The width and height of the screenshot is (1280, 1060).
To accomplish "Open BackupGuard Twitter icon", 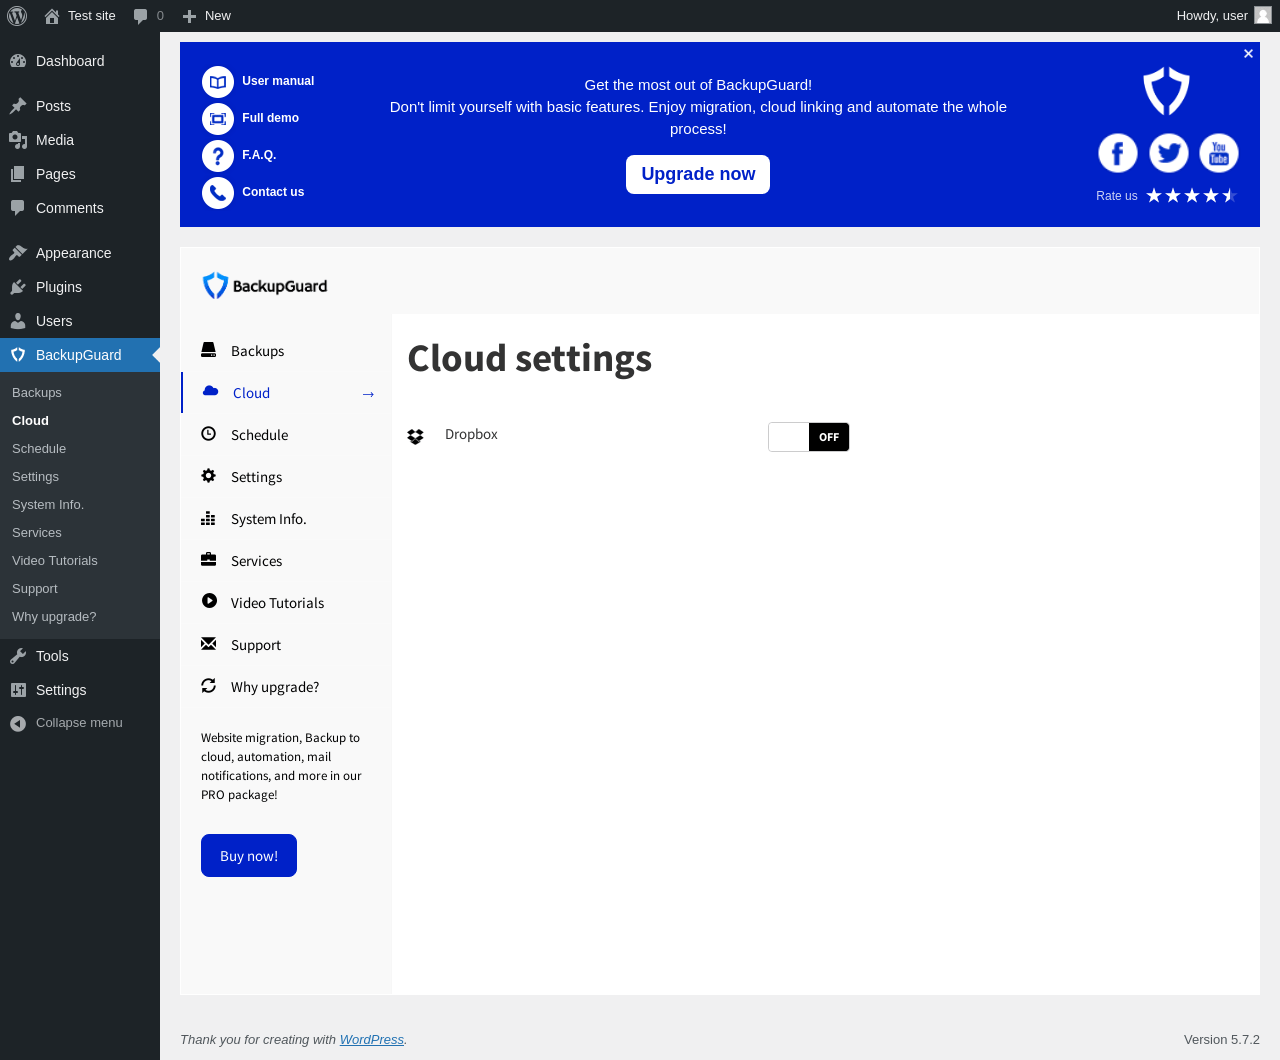I will pos(1168,153).
